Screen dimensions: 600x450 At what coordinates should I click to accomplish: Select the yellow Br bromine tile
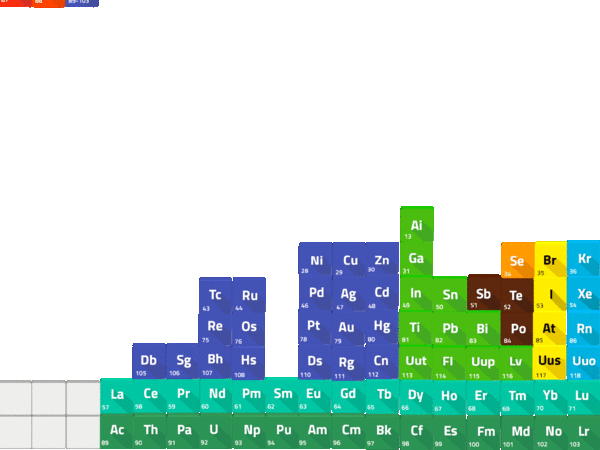click(x=551, y=259)
